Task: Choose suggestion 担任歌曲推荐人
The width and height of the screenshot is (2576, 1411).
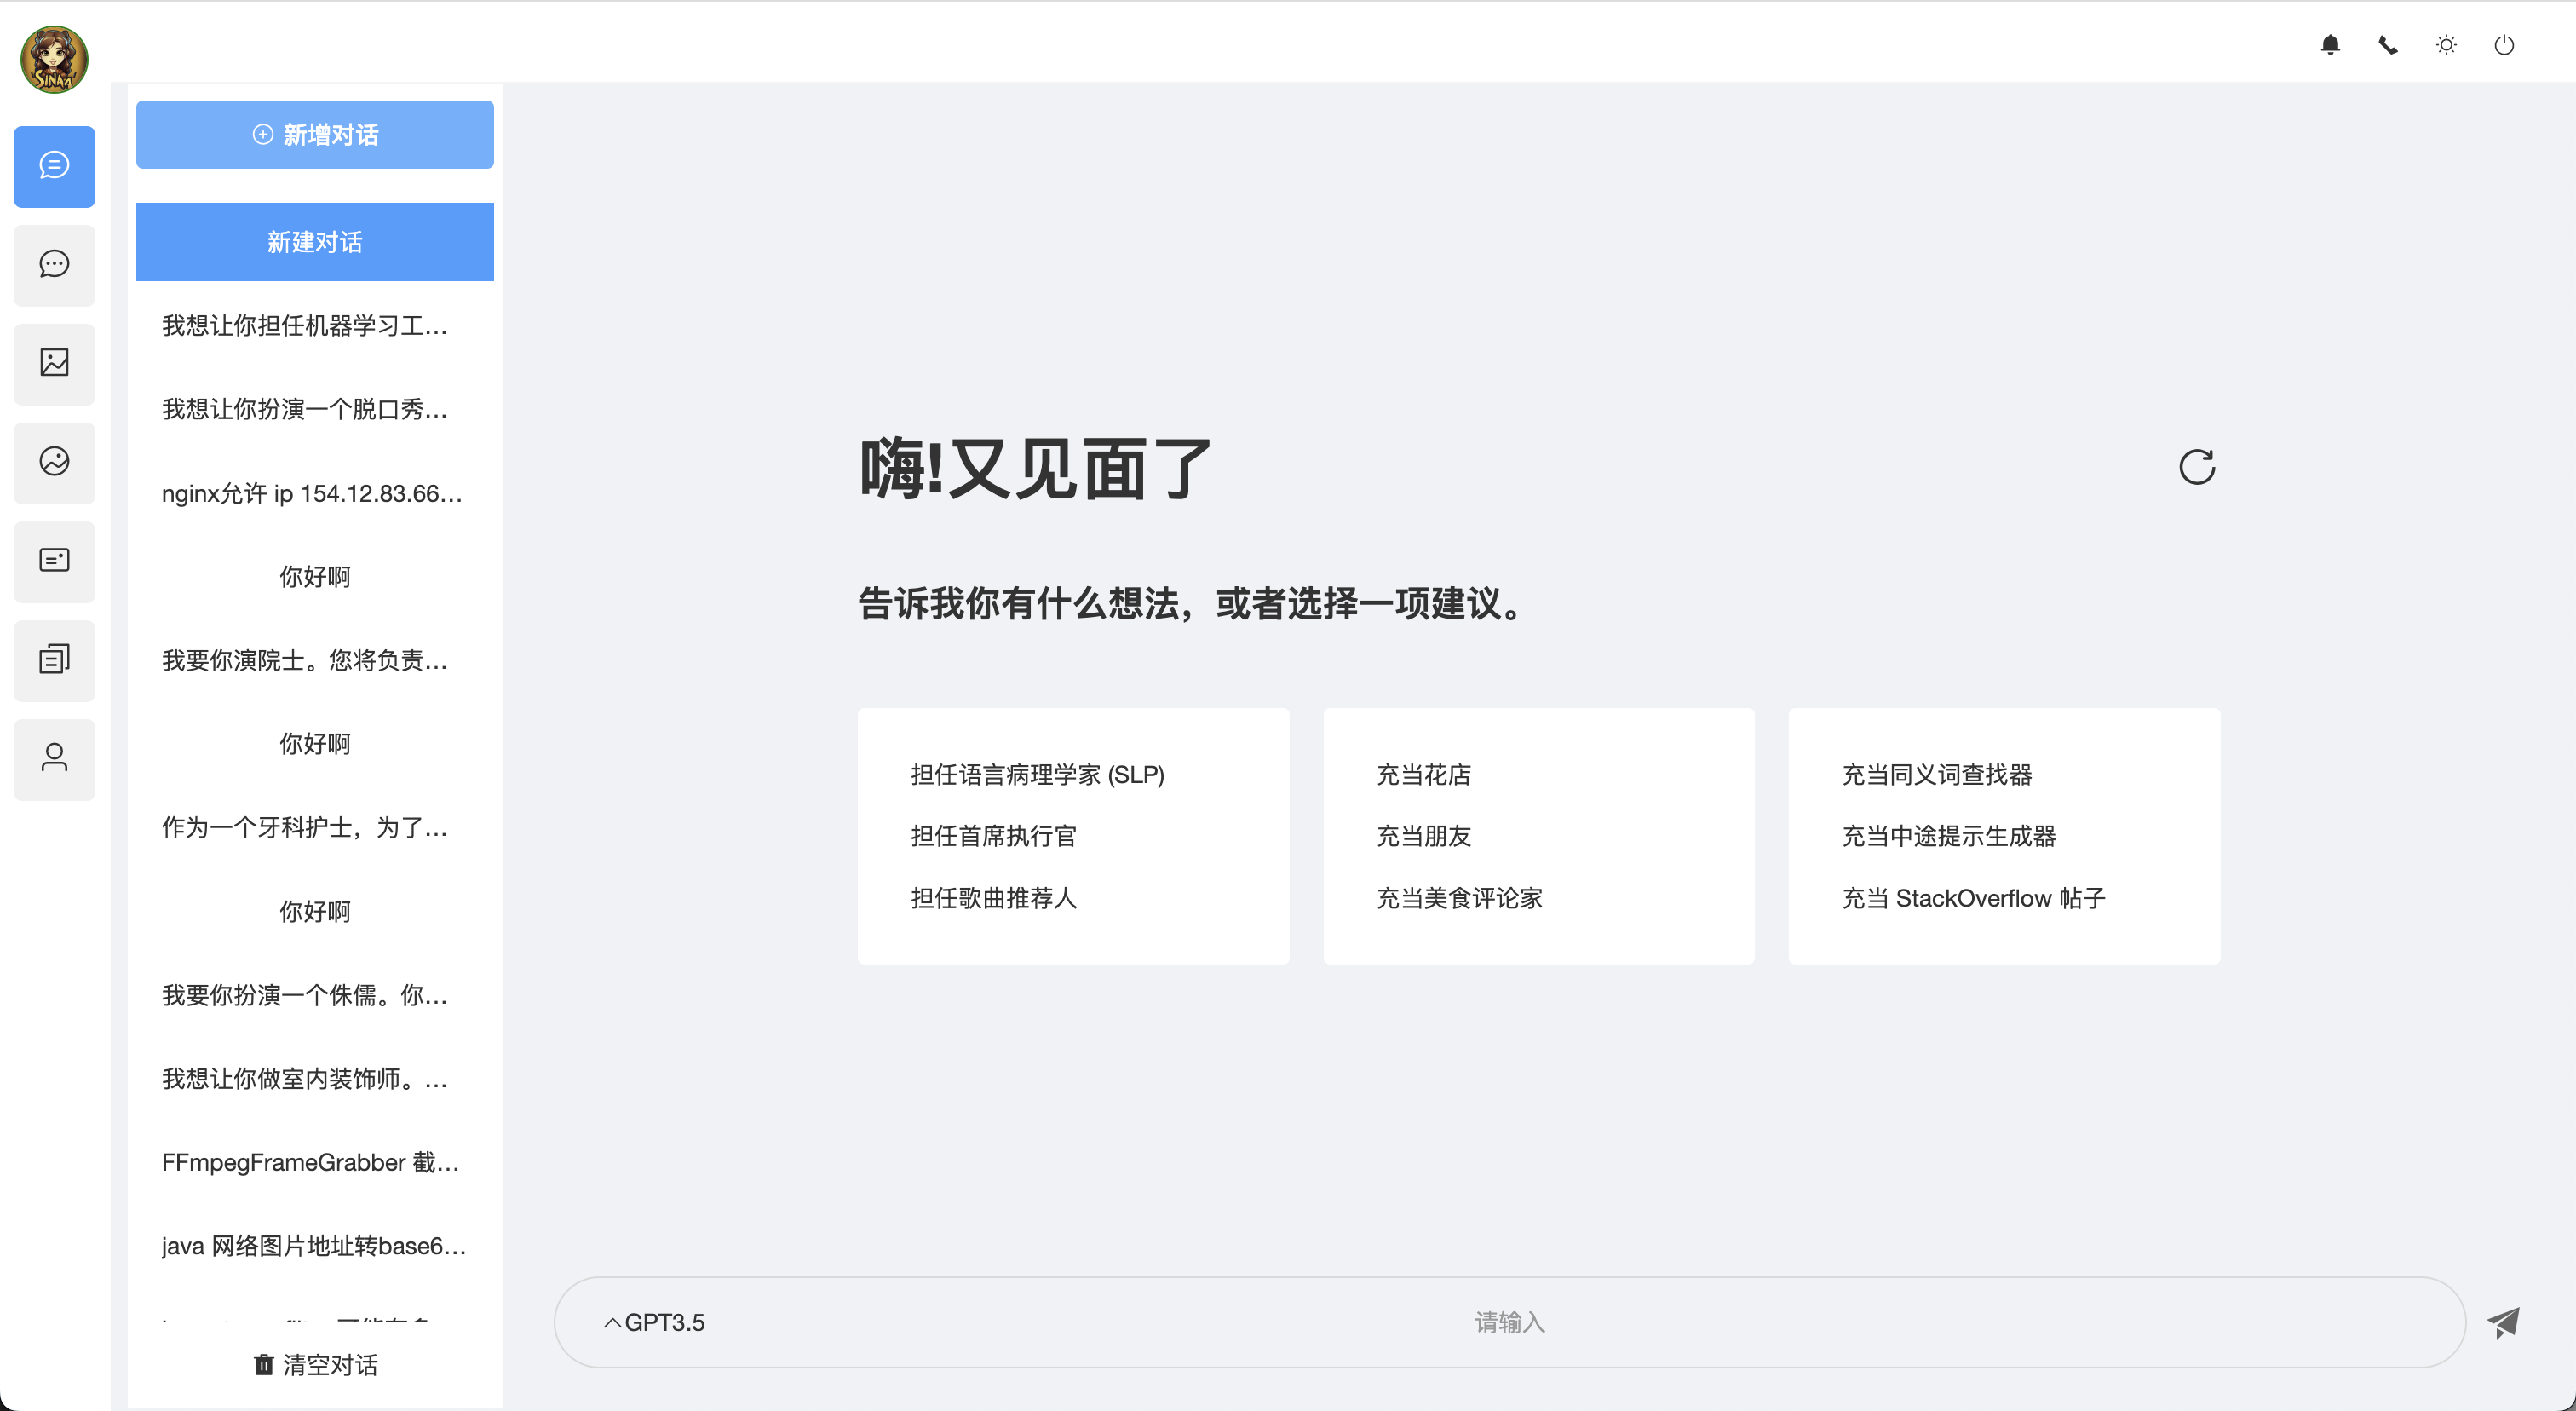Action: pyautogui.click(x=993, y=898)
